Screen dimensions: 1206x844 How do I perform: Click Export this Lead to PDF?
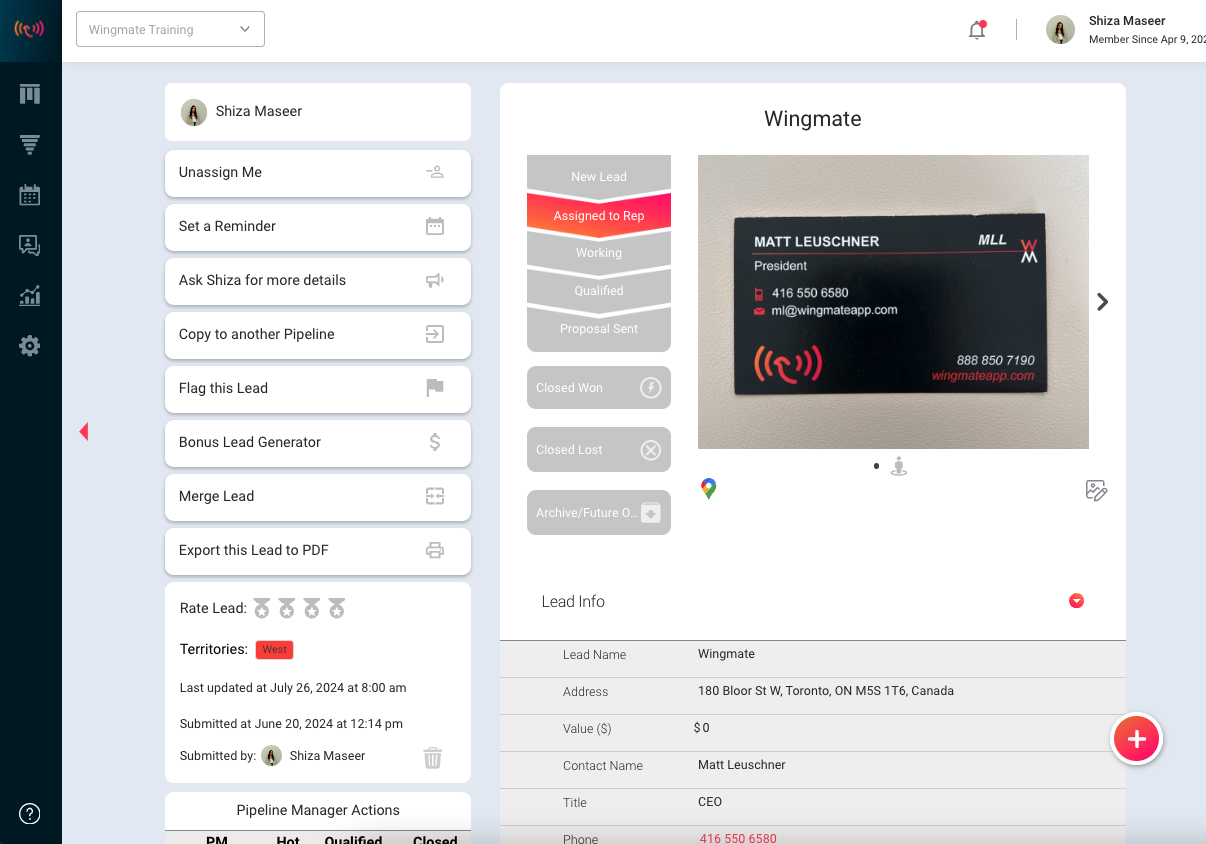[318, 550]
